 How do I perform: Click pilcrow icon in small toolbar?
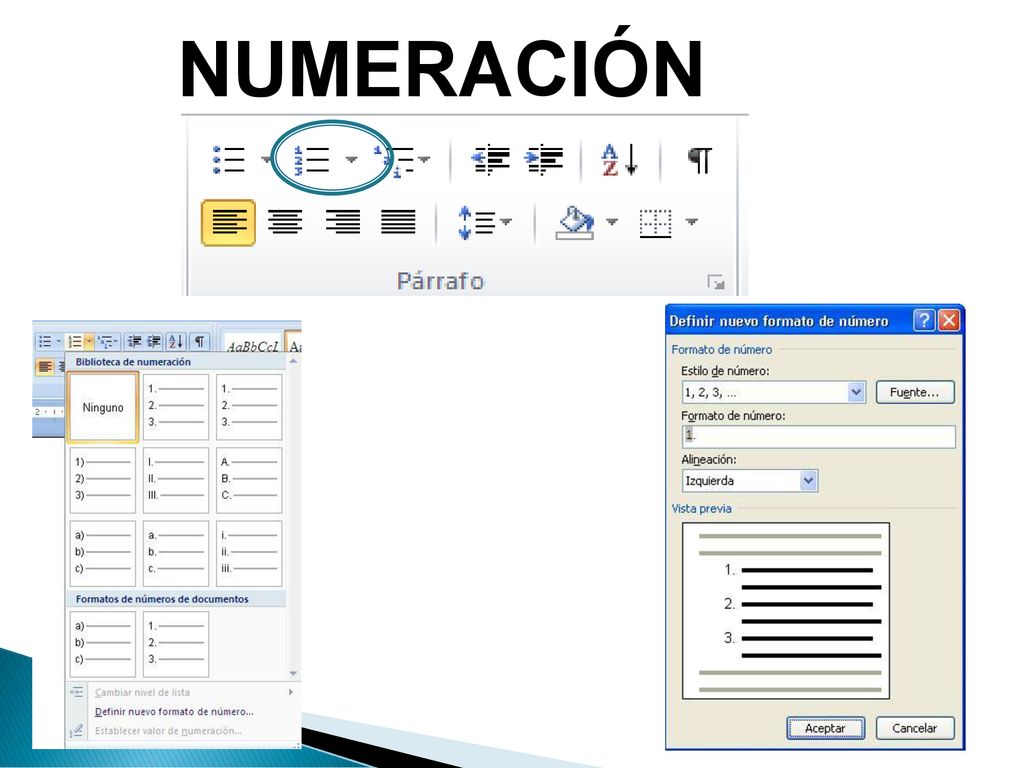coord(200,342)
